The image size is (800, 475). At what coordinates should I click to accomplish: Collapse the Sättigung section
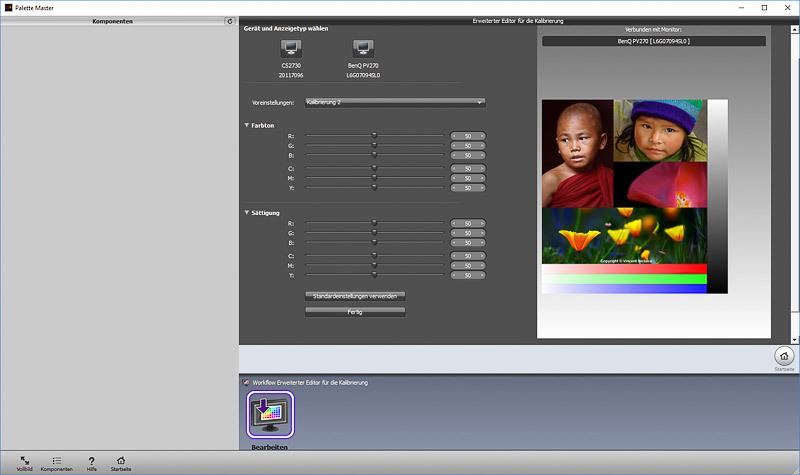tap(247, 213)
